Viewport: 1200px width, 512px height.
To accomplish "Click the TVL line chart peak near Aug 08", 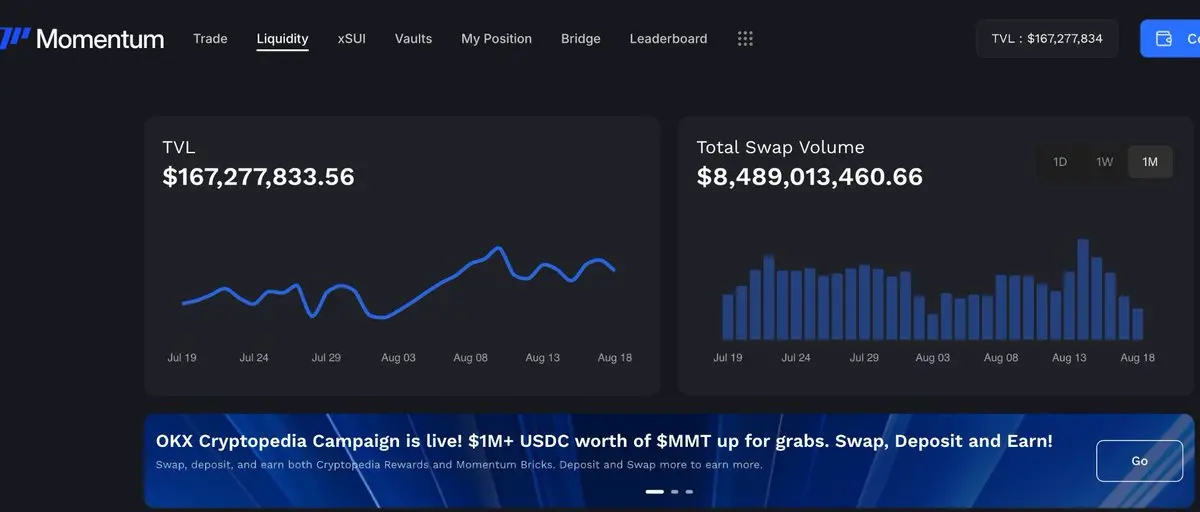I will pyautogui.click(x=497, y=248).
